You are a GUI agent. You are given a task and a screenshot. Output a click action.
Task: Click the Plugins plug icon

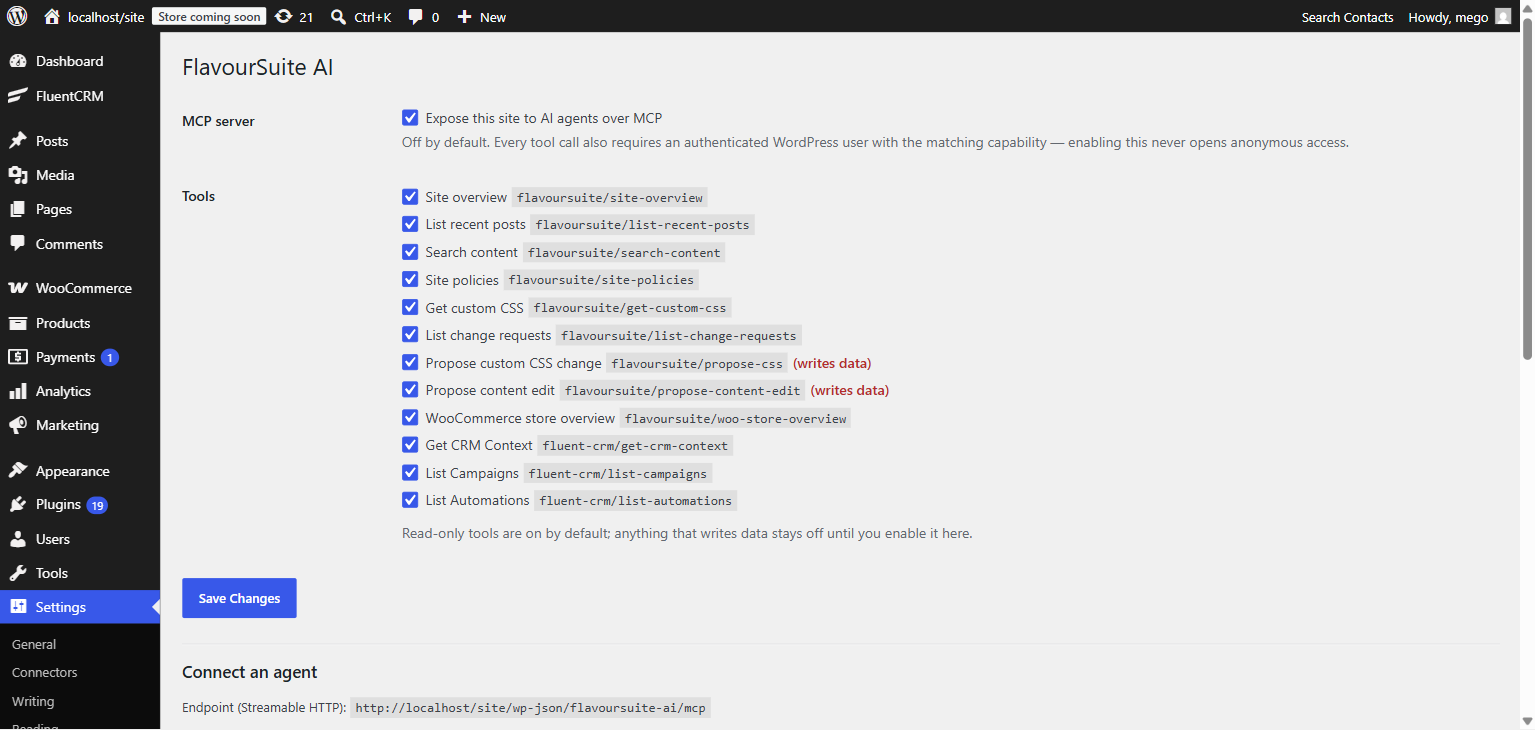pos(18,505)
